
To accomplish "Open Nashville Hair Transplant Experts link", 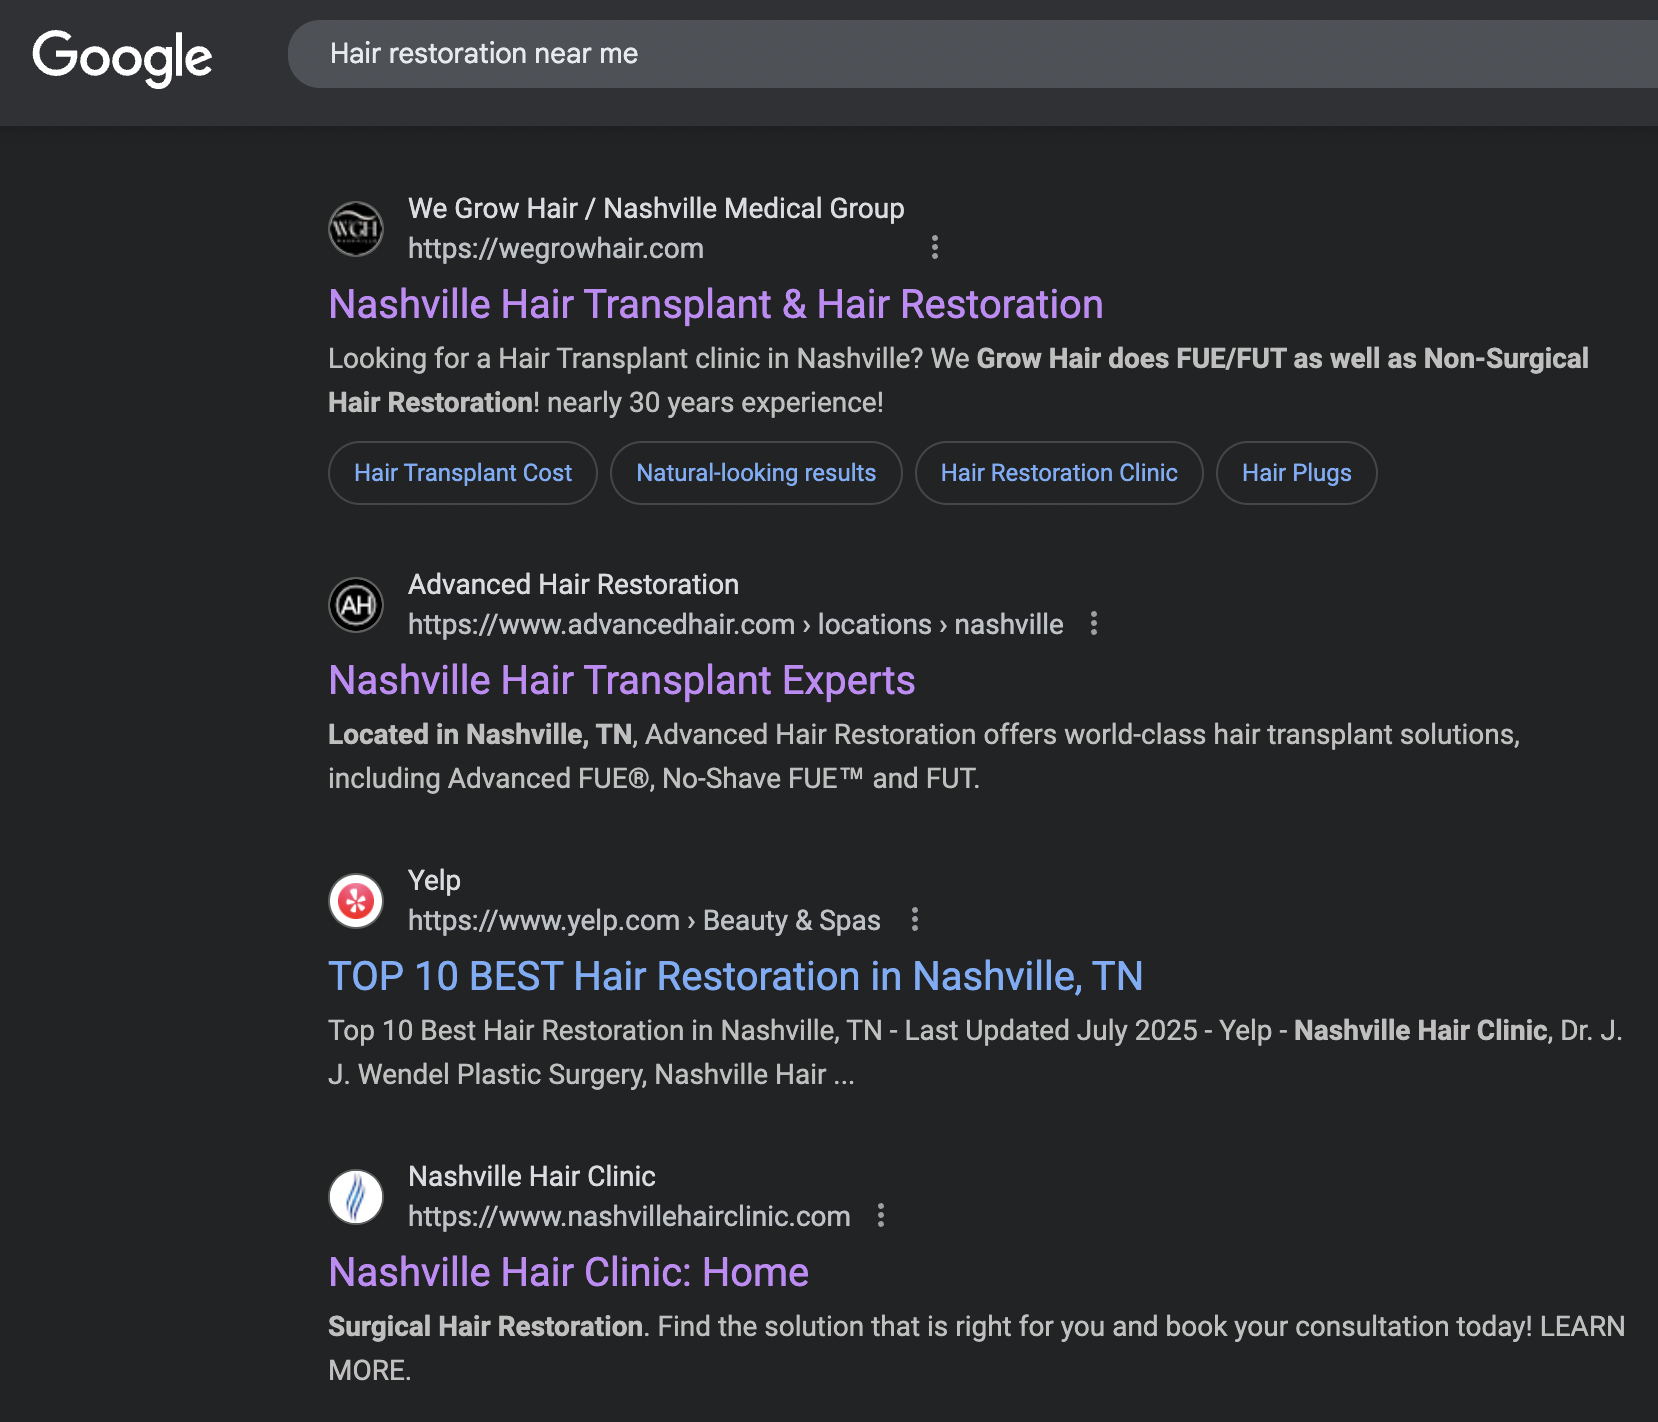I will tap(621, 680).
